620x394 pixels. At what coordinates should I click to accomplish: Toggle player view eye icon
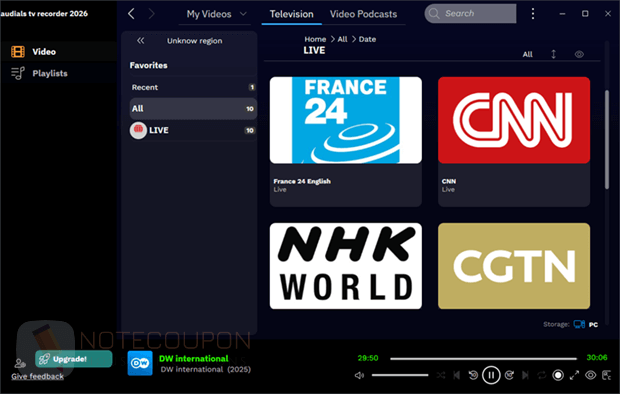point(590,375)
